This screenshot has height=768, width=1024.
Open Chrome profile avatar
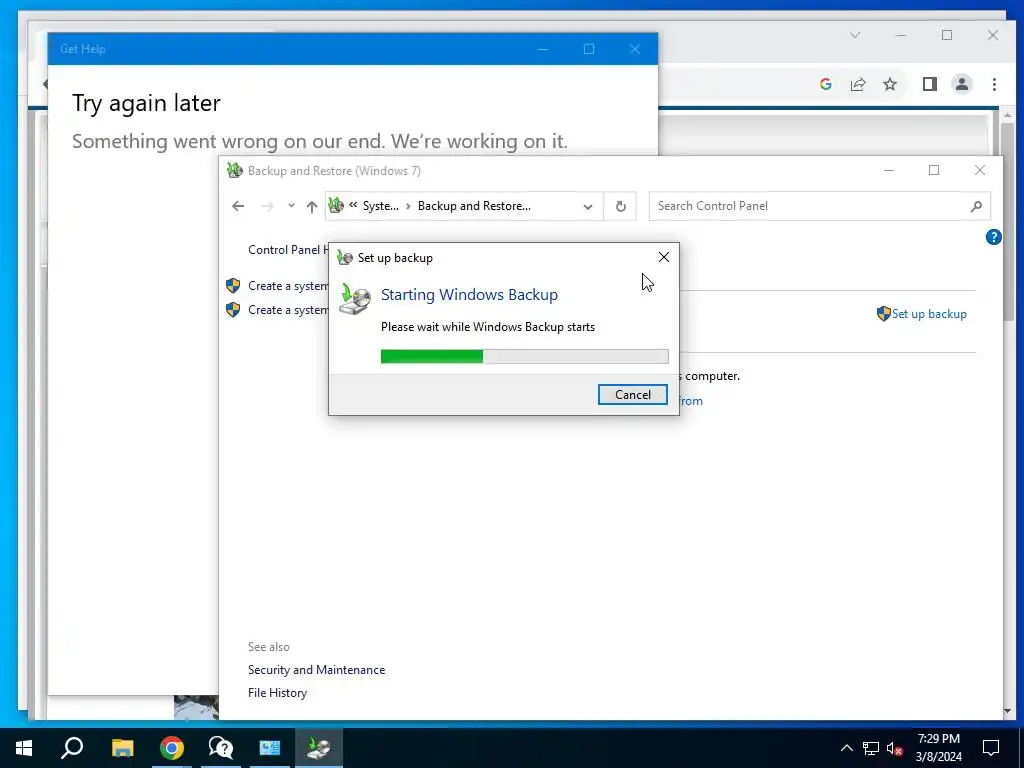point(961,84)
